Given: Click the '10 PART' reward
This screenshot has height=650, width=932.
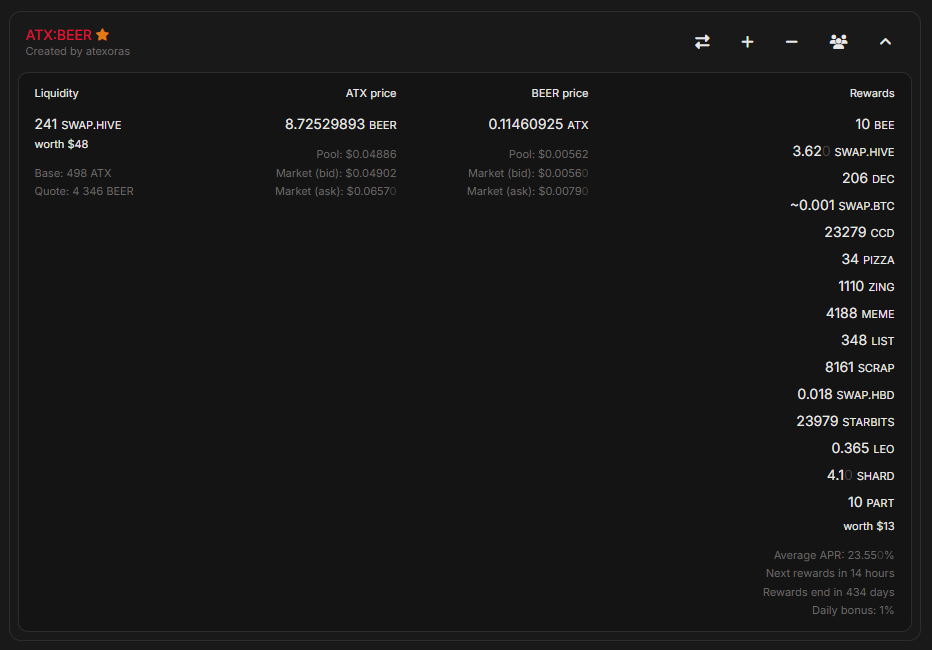Looking at the screenshot, I should [x=871, y=503].
